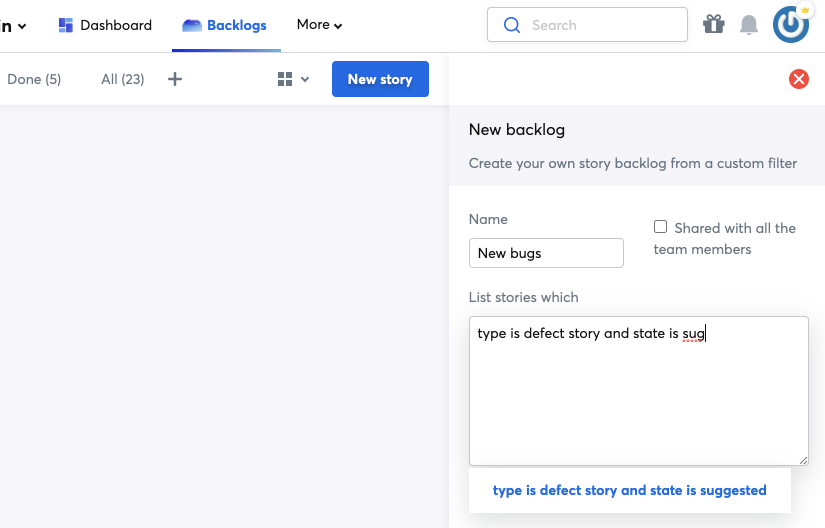Expand the view layout chevron dropdown
Viewport: 825px width, 528px height.
[x=305, y=79]
